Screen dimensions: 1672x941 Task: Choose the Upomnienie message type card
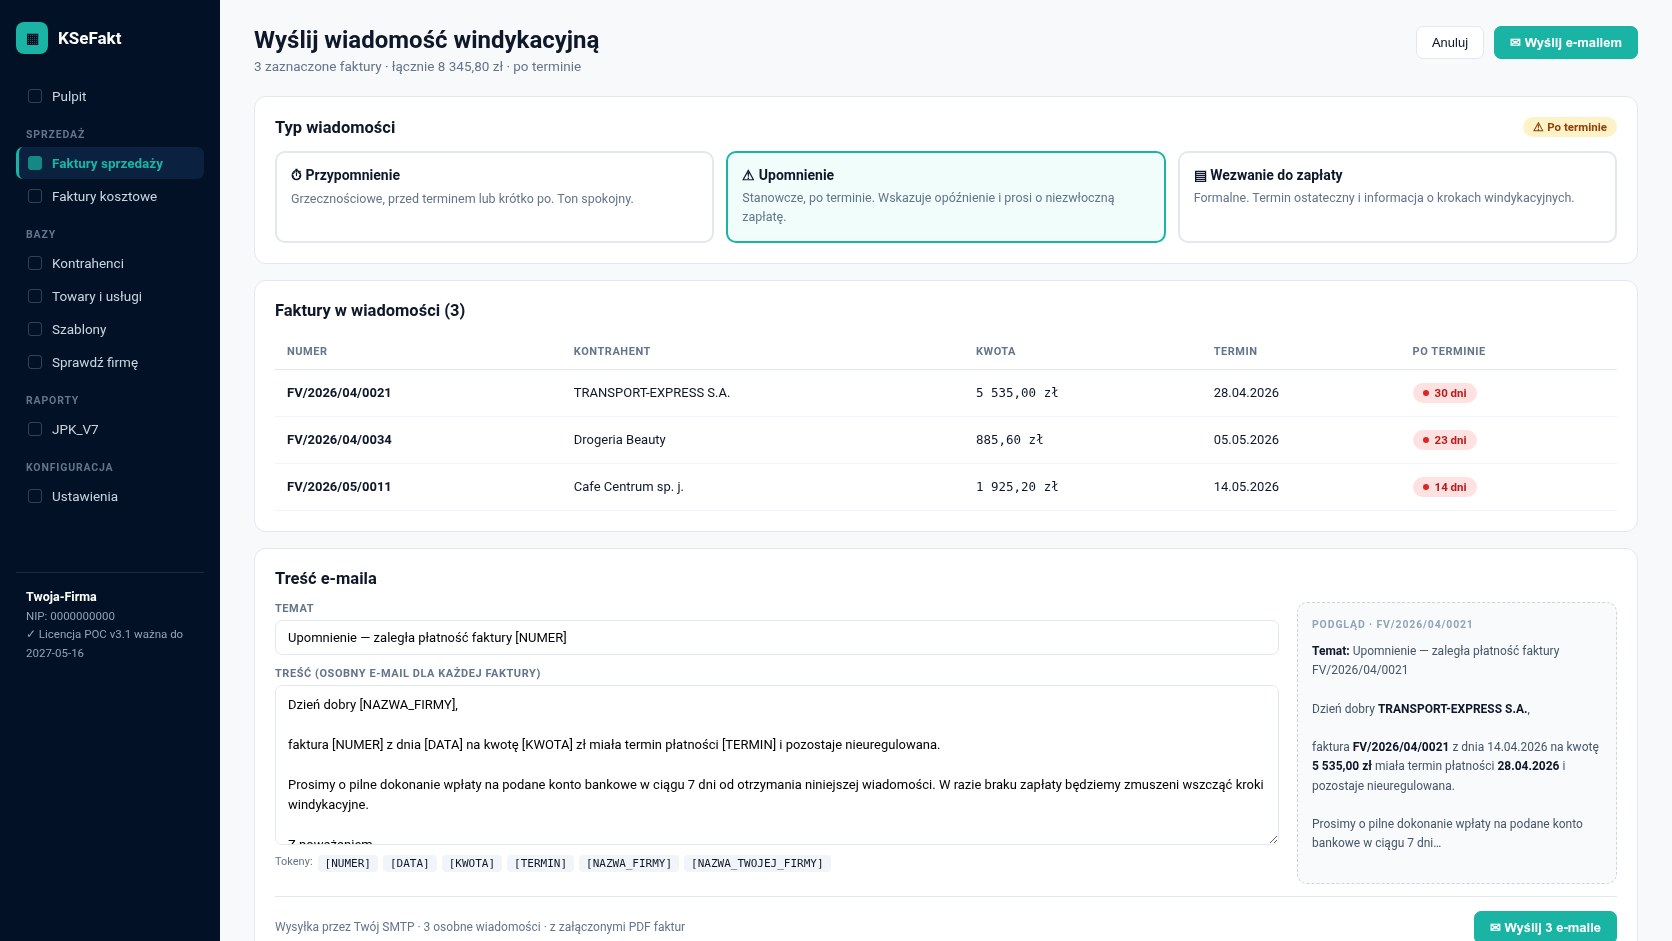[x=946, y=197]
